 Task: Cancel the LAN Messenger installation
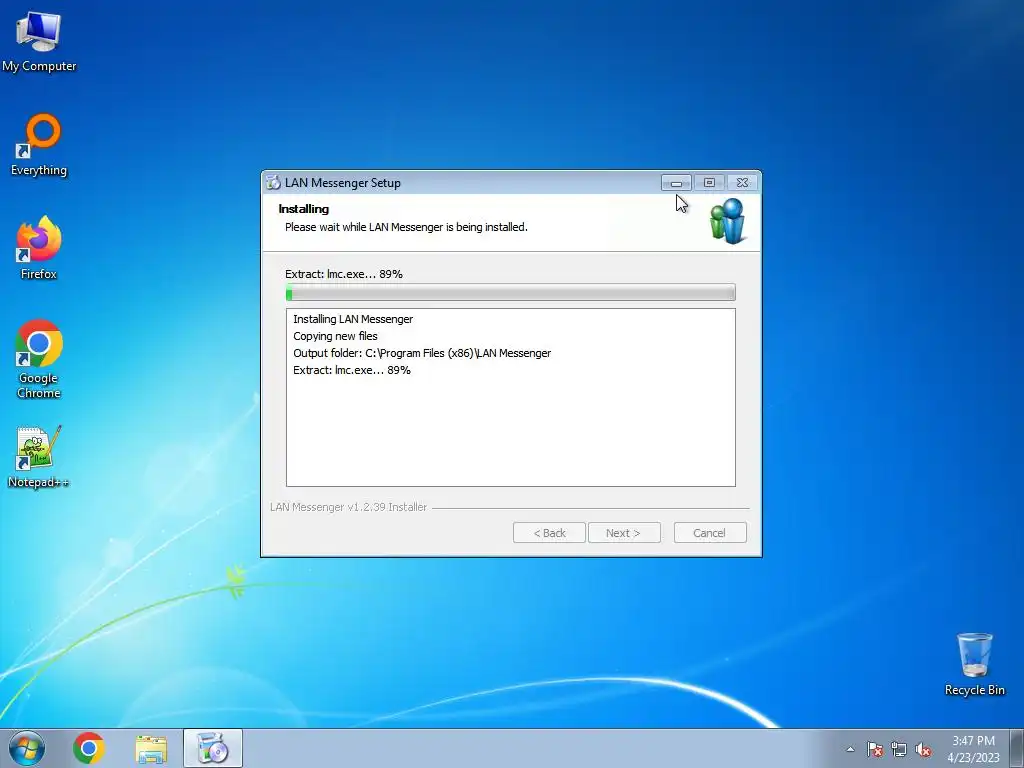pyautogui.click(x=710, y=533)
